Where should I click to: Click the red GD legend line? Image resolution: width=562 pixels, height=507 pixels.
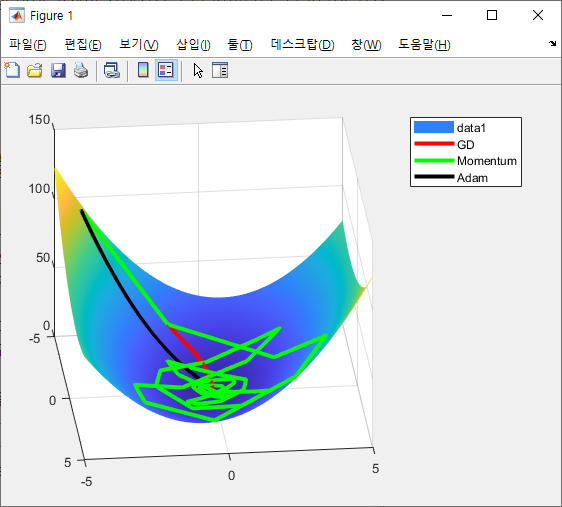(x=434, y=144)
